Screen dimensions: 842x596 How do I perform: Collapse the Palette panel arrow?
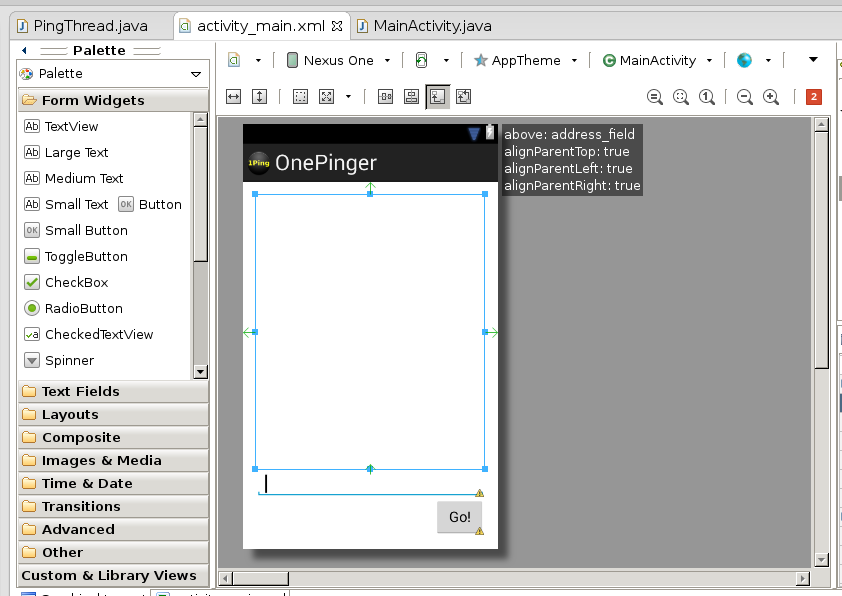24,50
